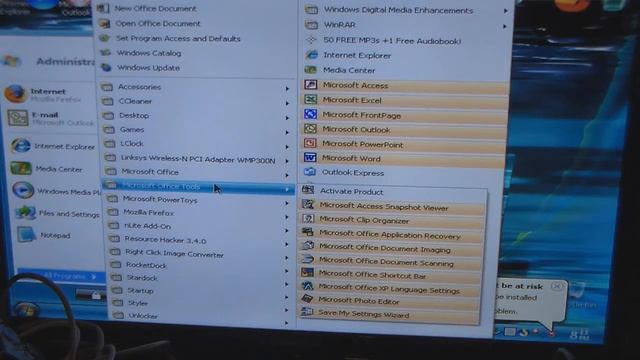Viewport: 640px width, 360px height.
Task: Click 50 FREE MP3s +1 Free Audiobook entry
Action: point(392,41)
